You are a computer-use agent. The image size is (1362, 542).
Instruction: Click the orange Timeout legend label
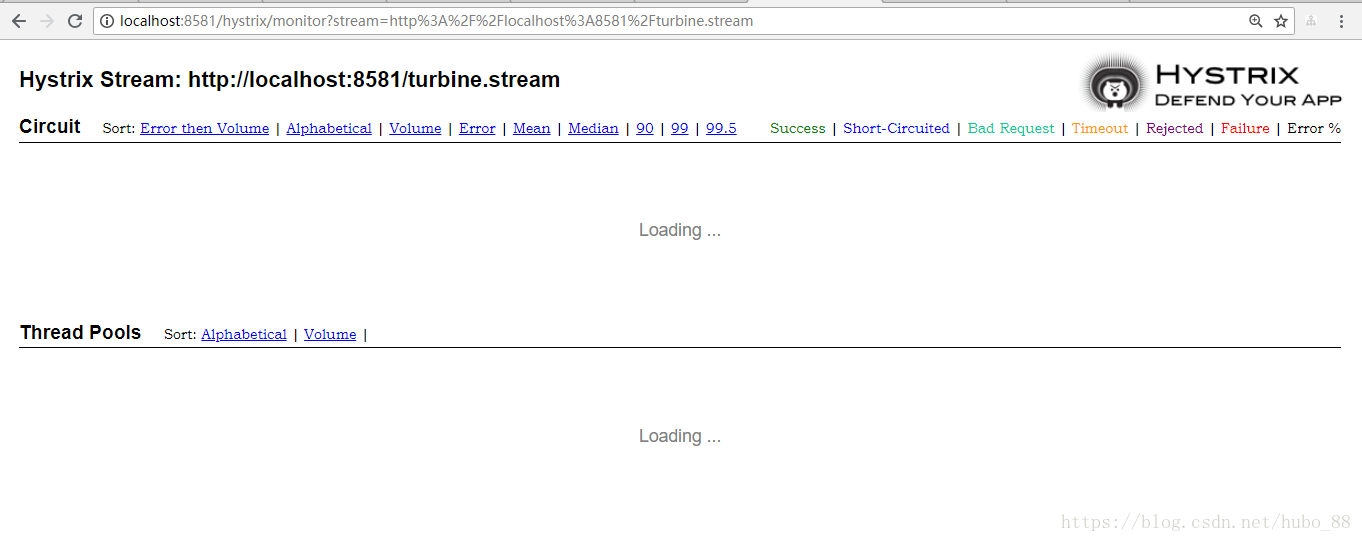click(1100, 128)
